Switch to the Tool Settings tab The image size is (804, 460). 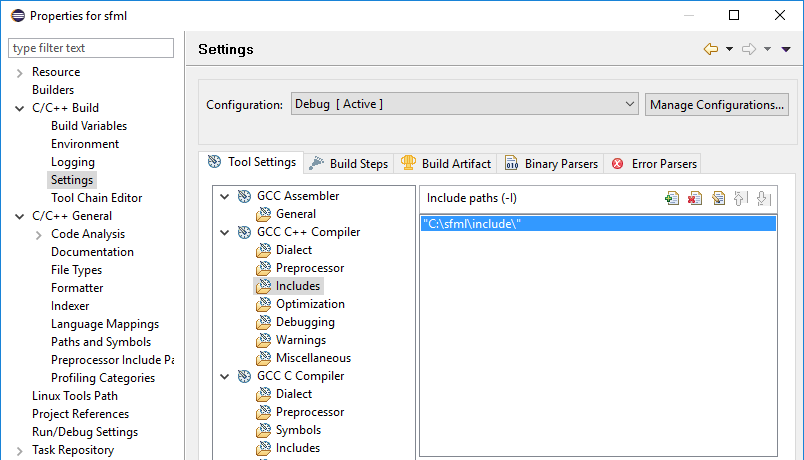251,162
